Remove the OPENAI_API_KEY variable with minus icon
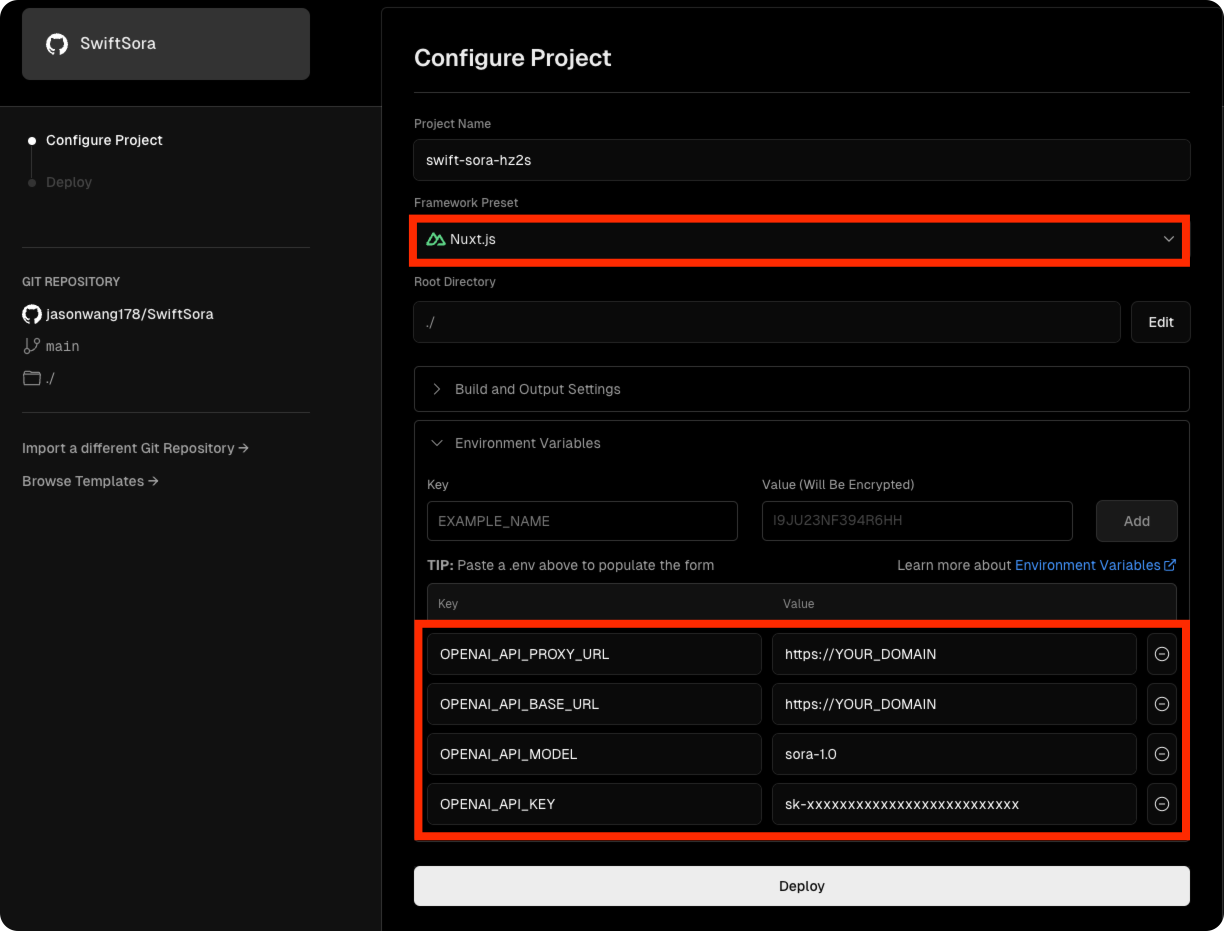 [1162, 804]
